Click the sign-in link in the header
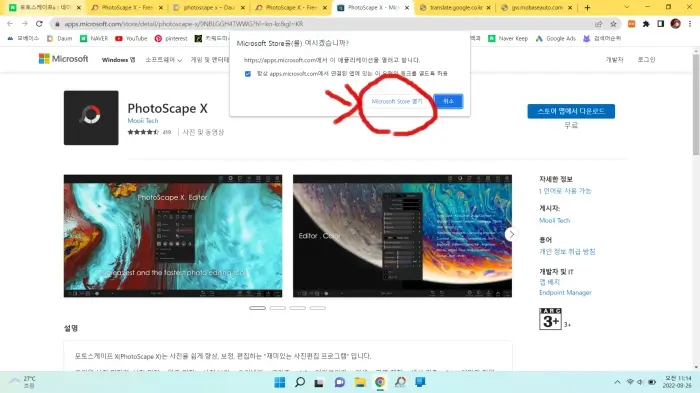This screenshot has width=700, height=393. click(x=646, y=59)
